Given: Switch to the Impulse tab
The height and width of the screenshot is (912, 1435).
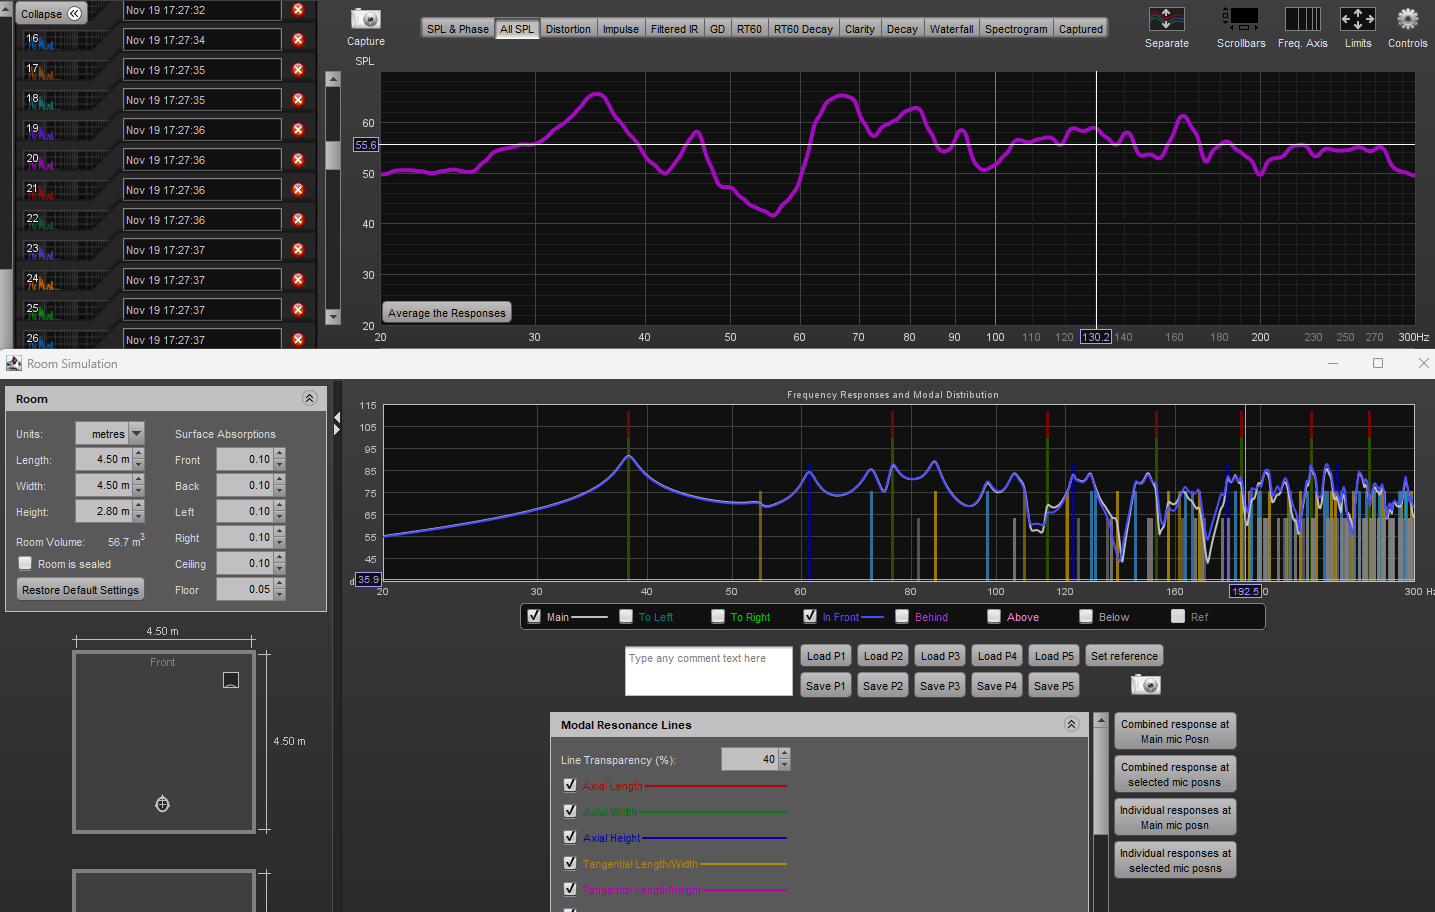Looking at the screenshot, I should coord(621,29).
